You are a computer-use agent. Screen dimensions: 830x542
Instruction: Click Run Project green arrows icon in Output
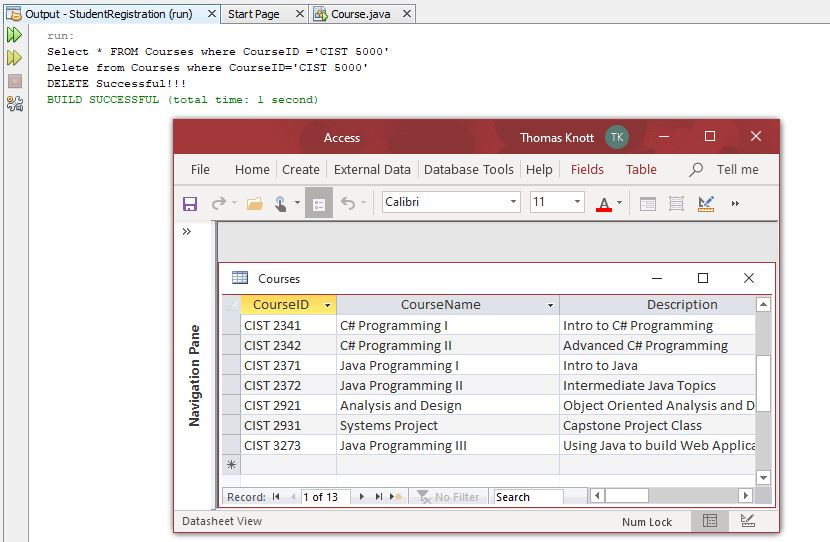click(x=14, y=35)
